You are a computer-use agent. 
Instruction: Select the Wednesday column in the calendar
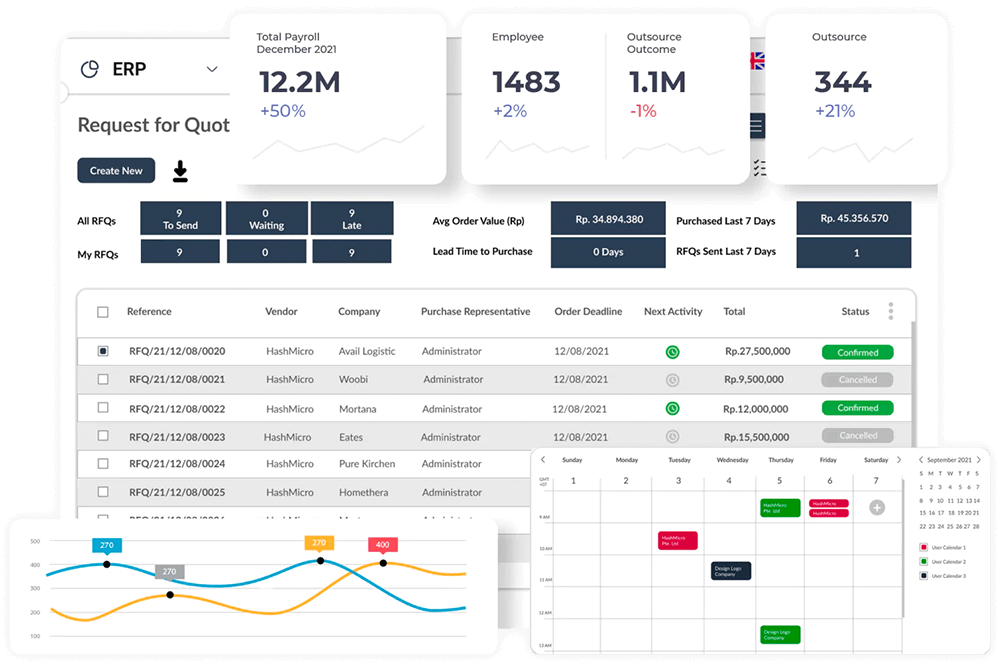tap(729, 459)
